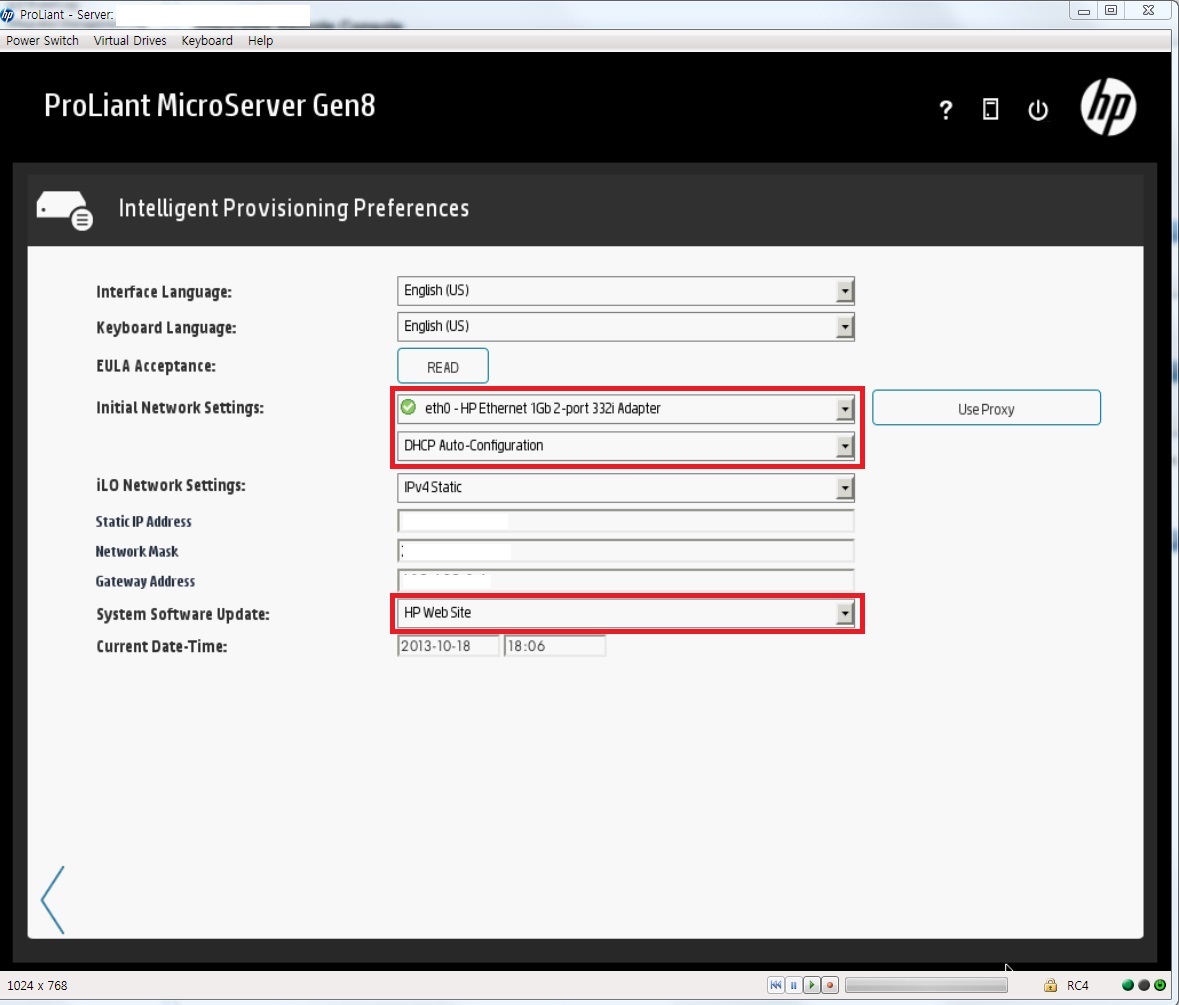Click the HP logo
The height and width of the screenshot is (1005, 1179).
point(1108,107)
